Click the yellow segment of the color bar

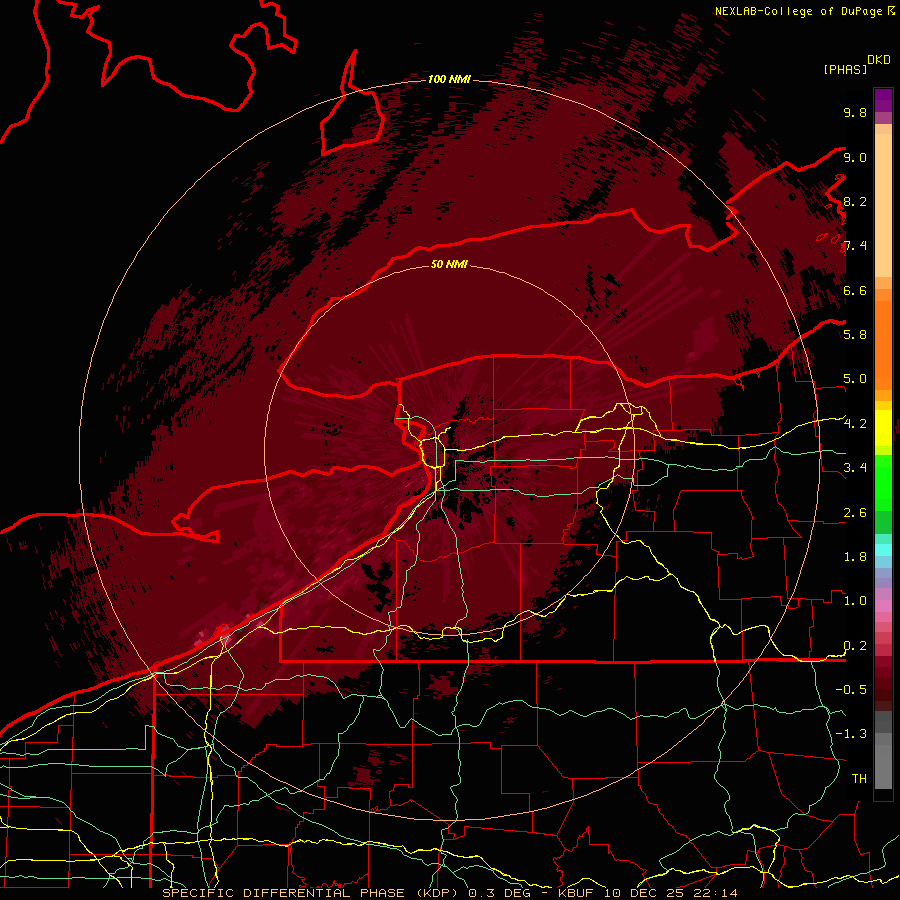point(883,428)
